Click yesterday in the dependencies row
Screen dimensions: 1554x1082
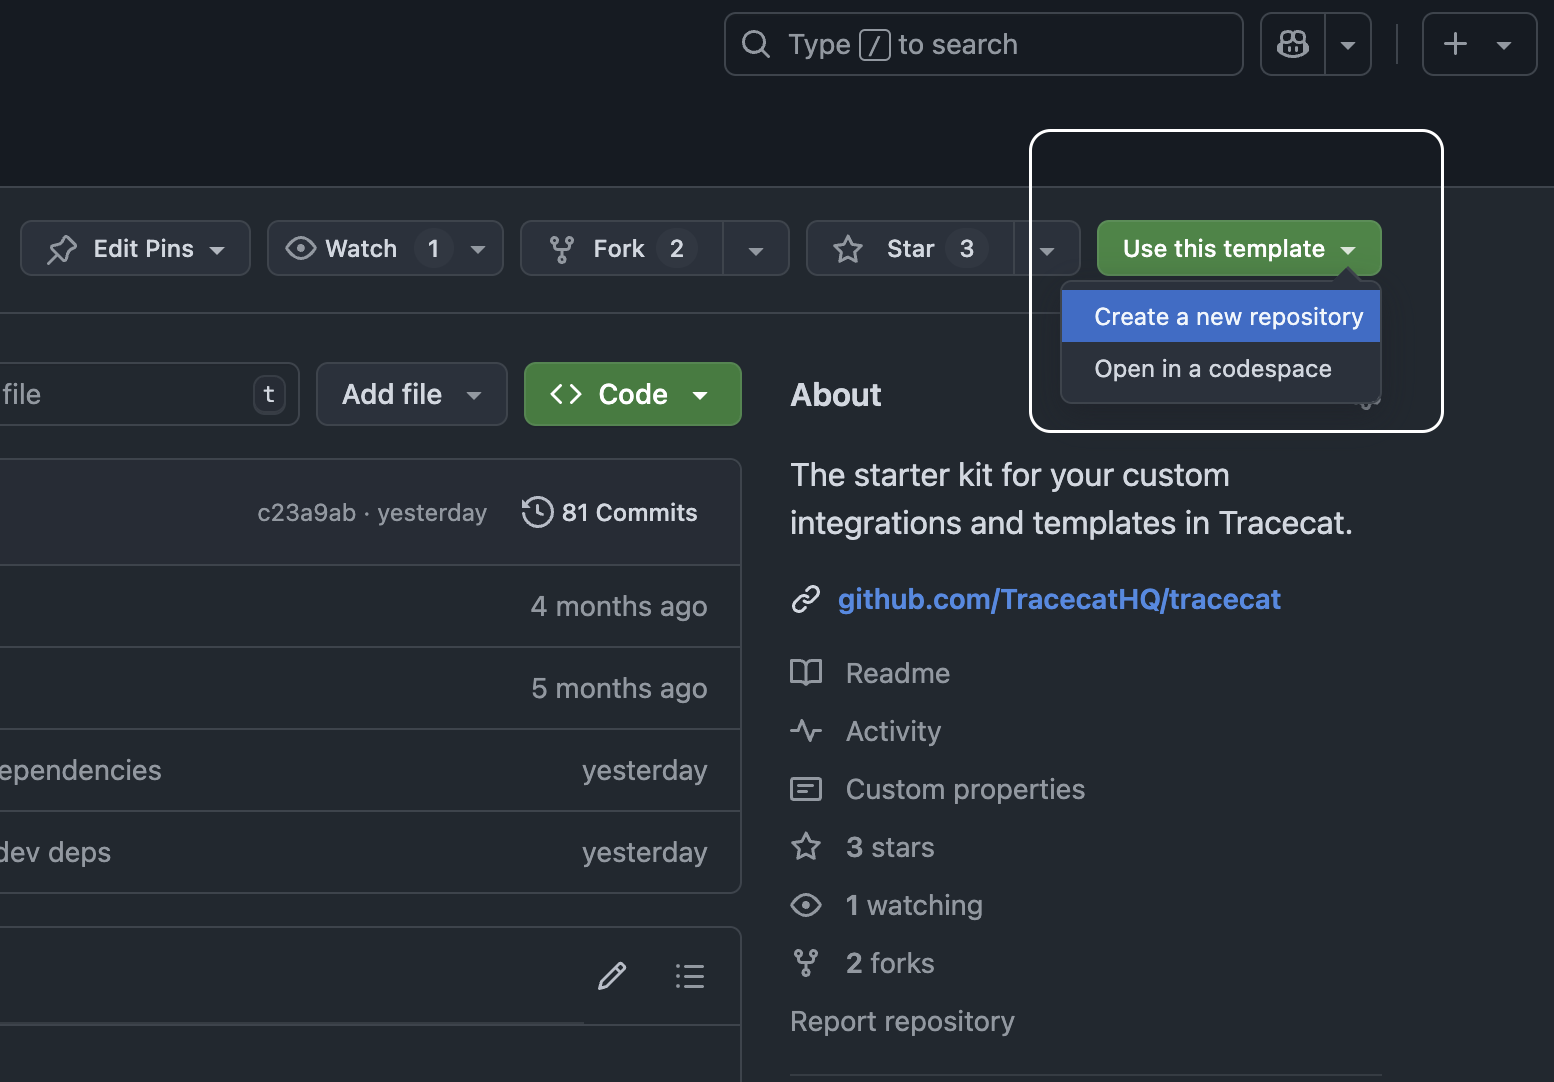[x=645, y=770]
